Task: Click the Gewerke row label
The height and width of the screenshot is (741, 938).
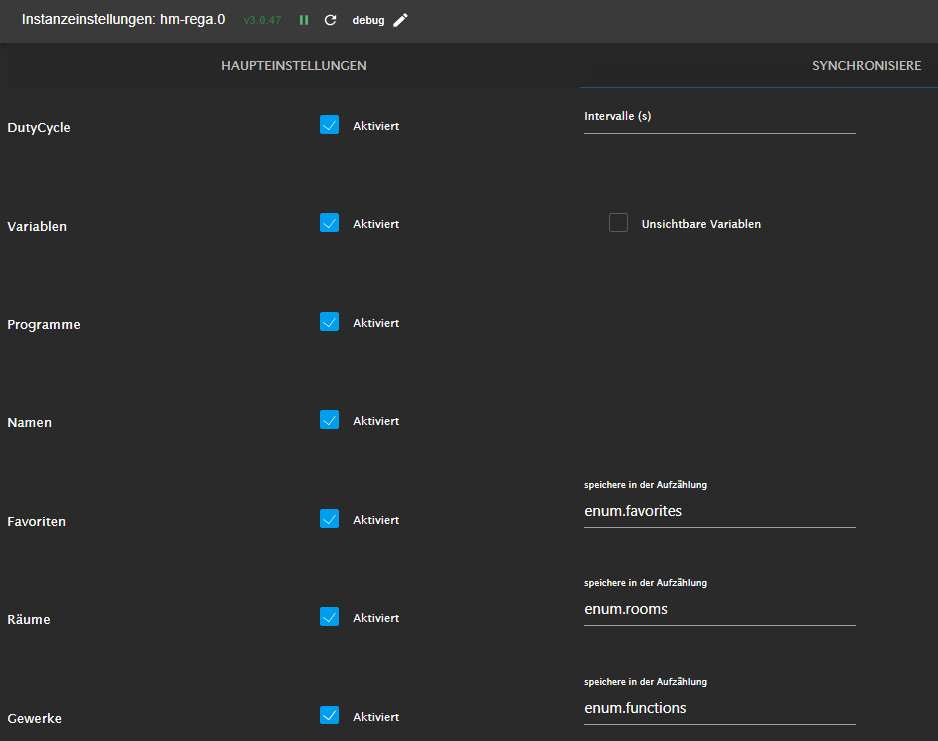Action: [35, 719]
